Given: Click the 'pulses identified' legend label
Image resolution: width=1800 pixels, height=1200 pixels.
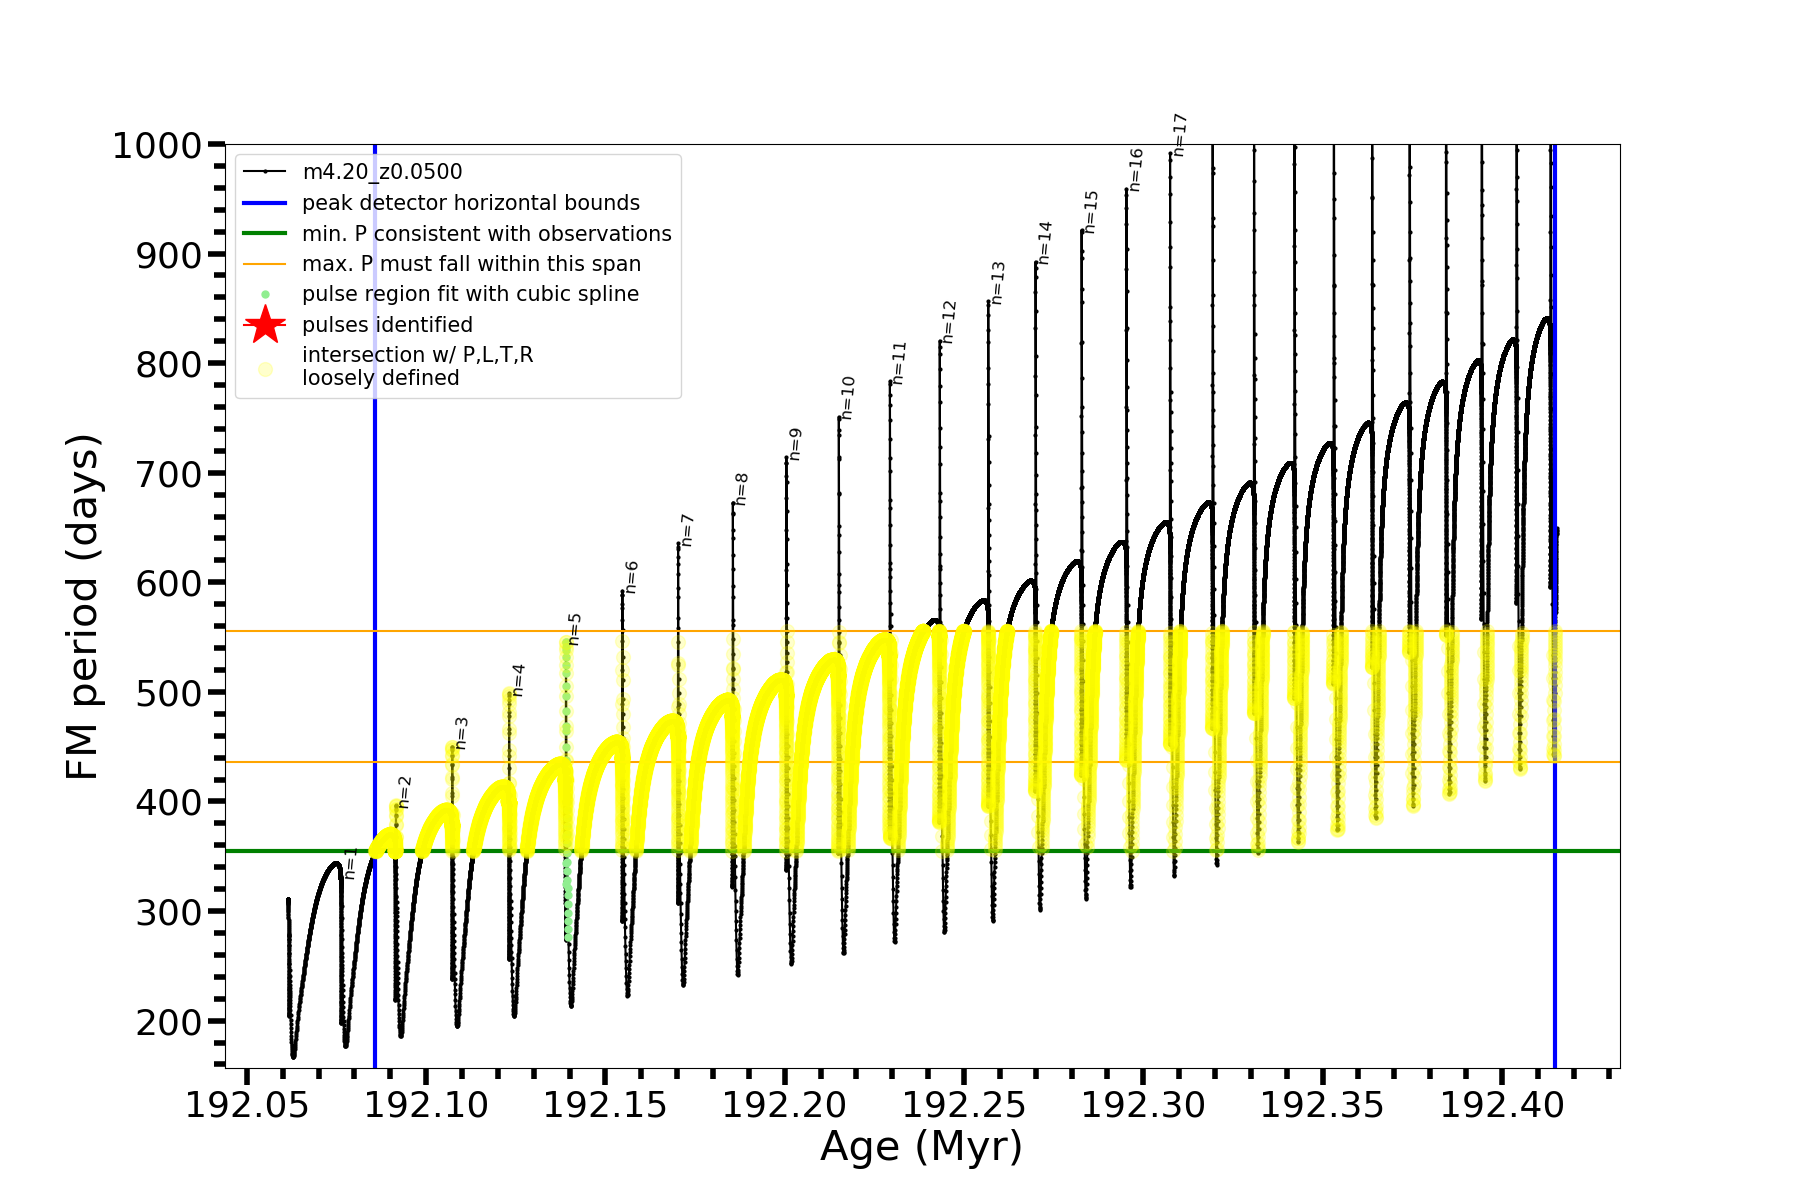Looking at the screenshot, I should click(x=387, y=325).
